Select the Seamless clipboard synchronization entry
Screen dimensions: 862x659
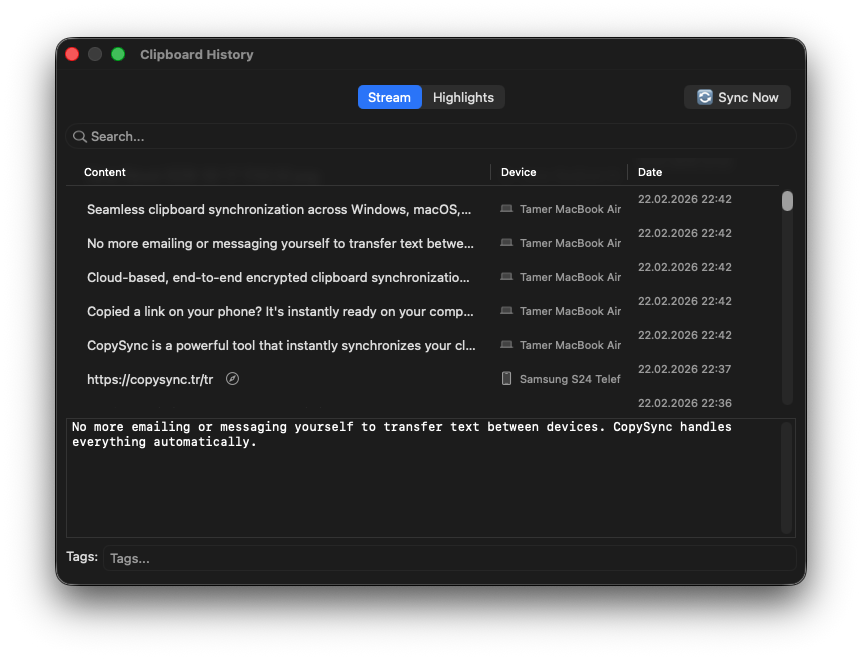(x=280, y=208)
